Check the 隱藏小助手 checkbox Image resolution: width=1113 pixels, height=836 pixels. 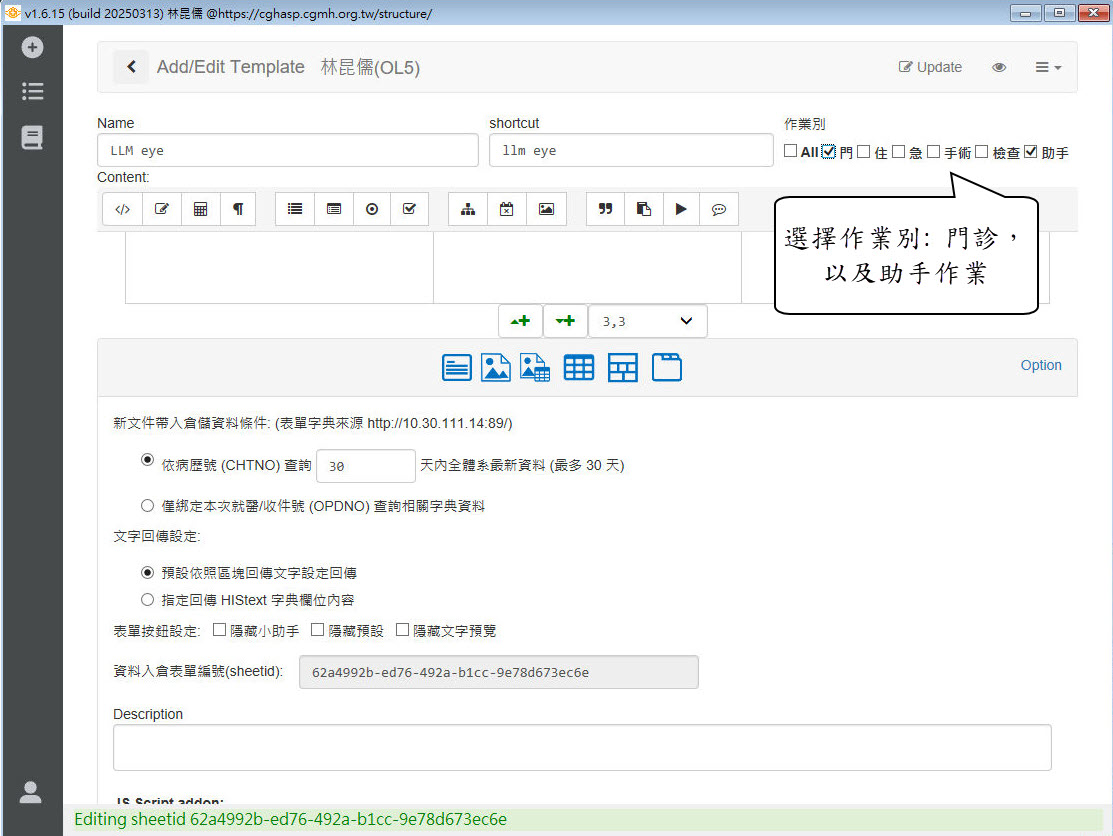point(220,630)
